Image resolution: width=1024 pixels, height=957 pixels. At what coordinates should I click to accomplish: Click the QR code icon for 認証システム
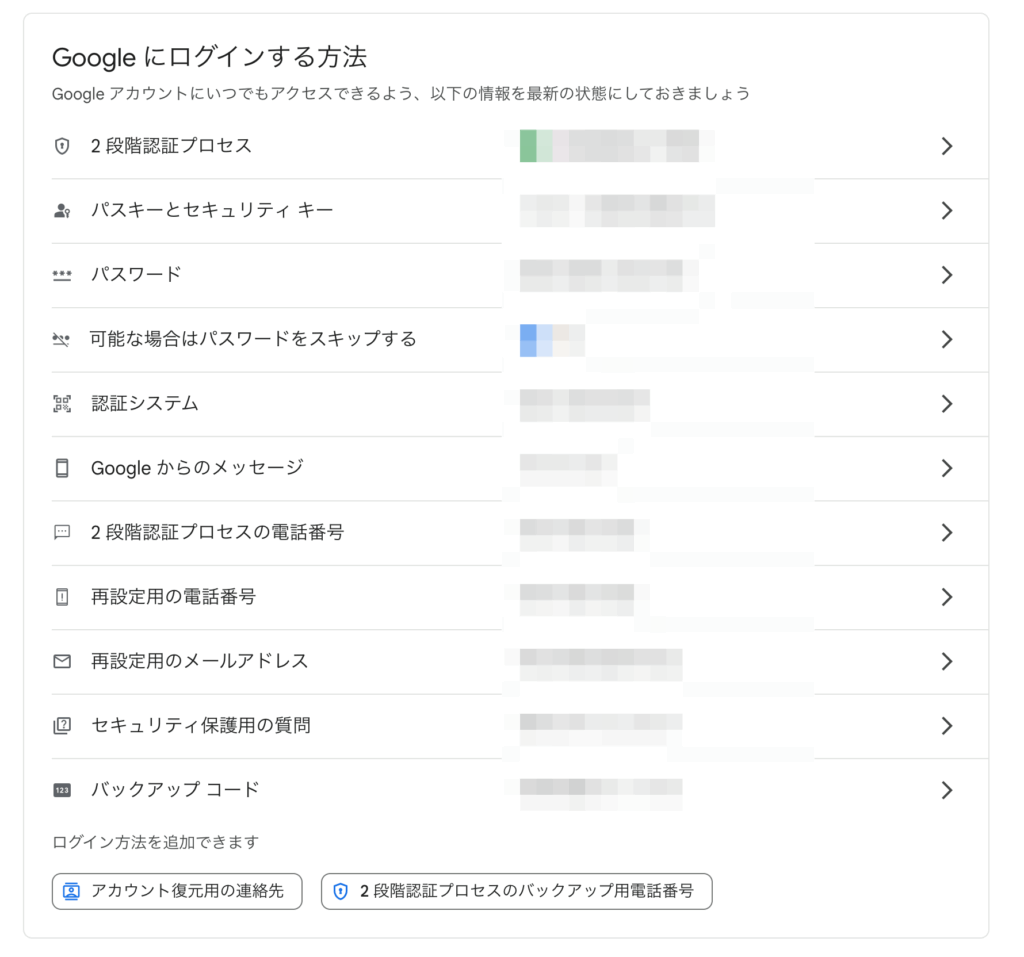tap(62, 404)
